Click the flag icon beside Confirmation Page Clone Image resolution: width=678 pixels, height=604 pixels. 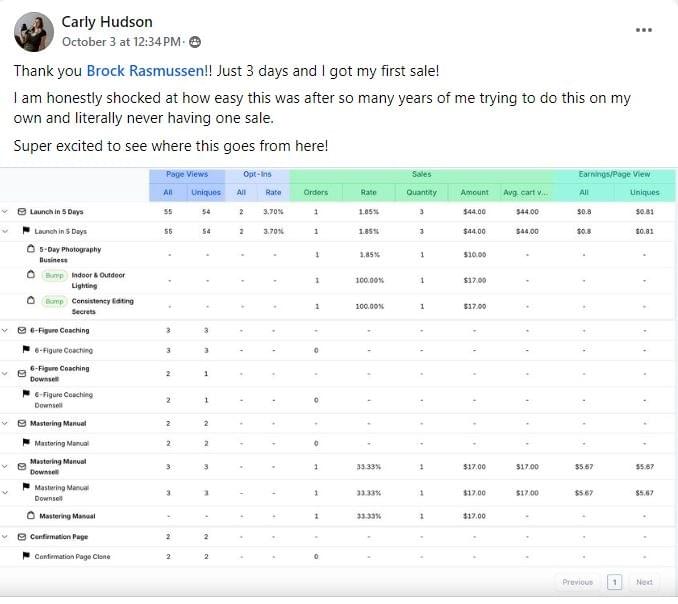click(x=27, y=556)
